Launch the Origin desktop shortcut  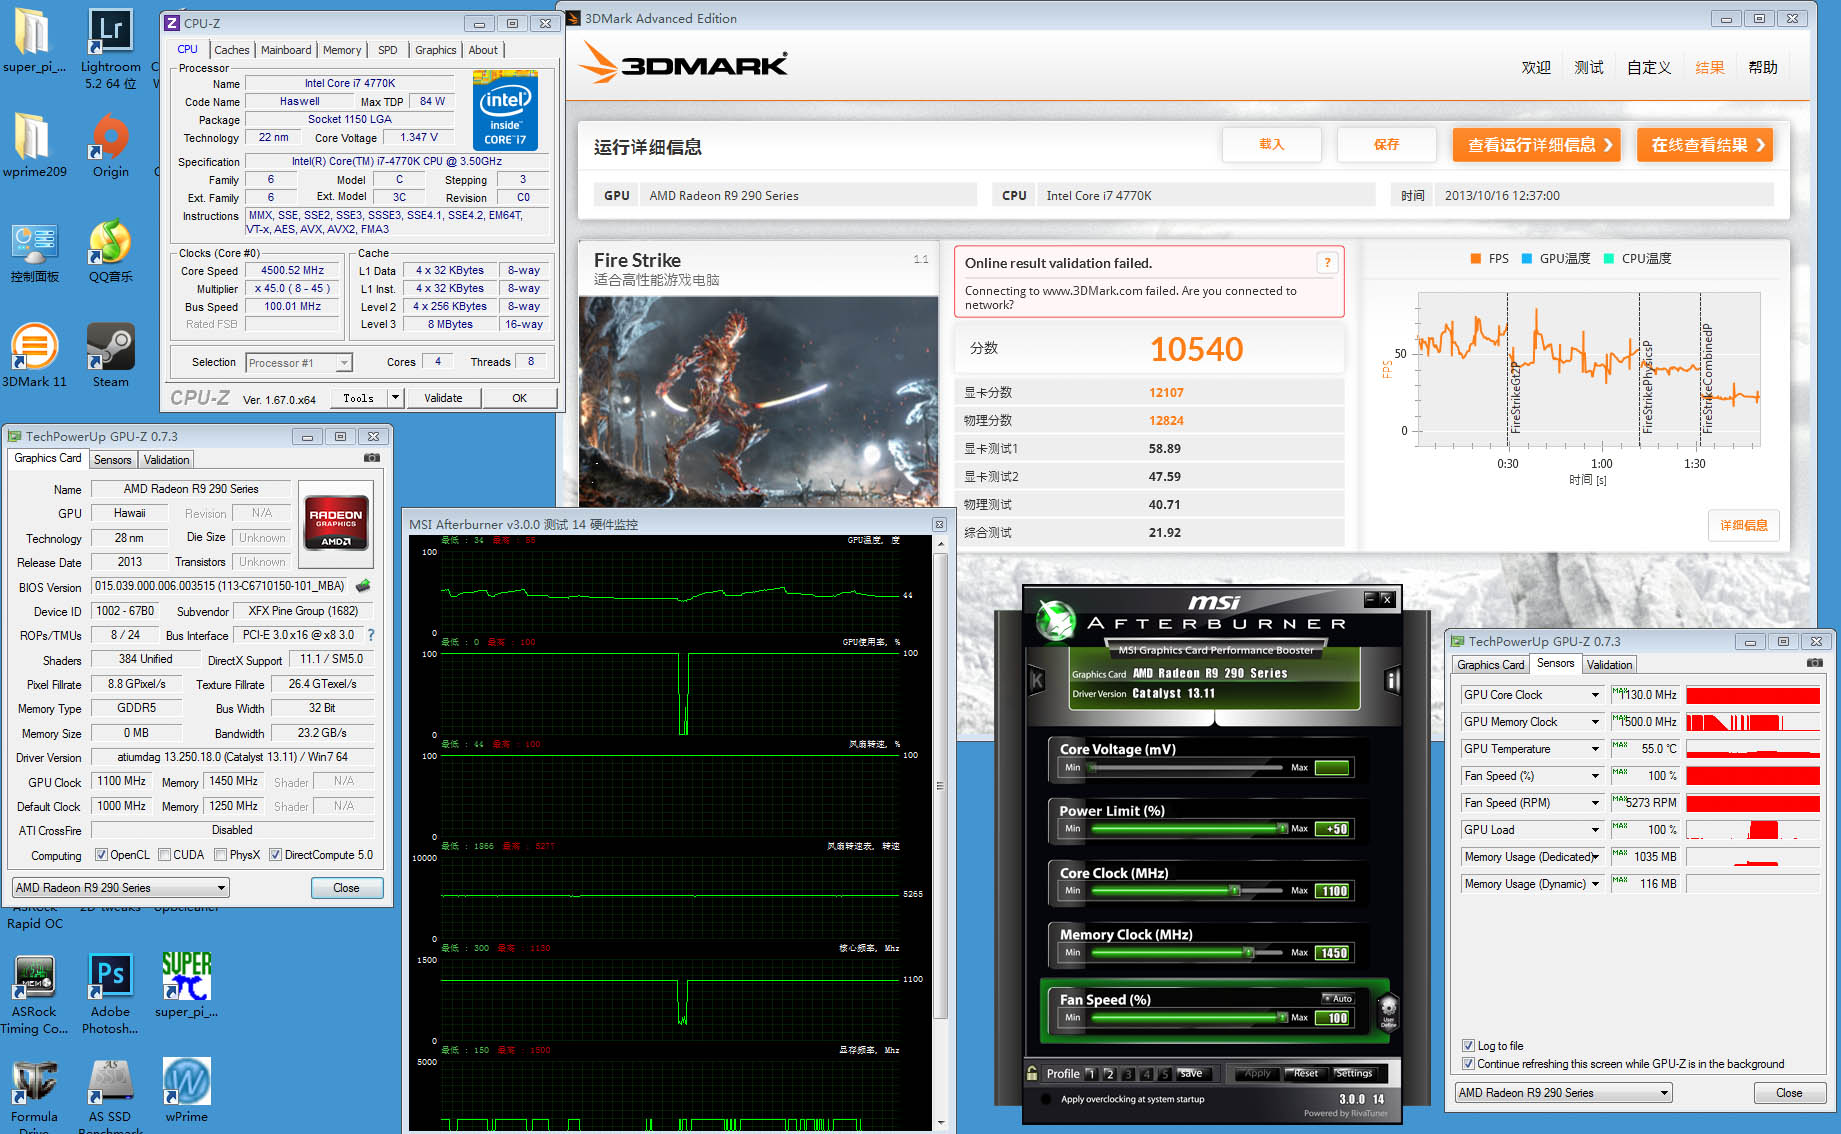pyautogui.click(x=110, y=145)
